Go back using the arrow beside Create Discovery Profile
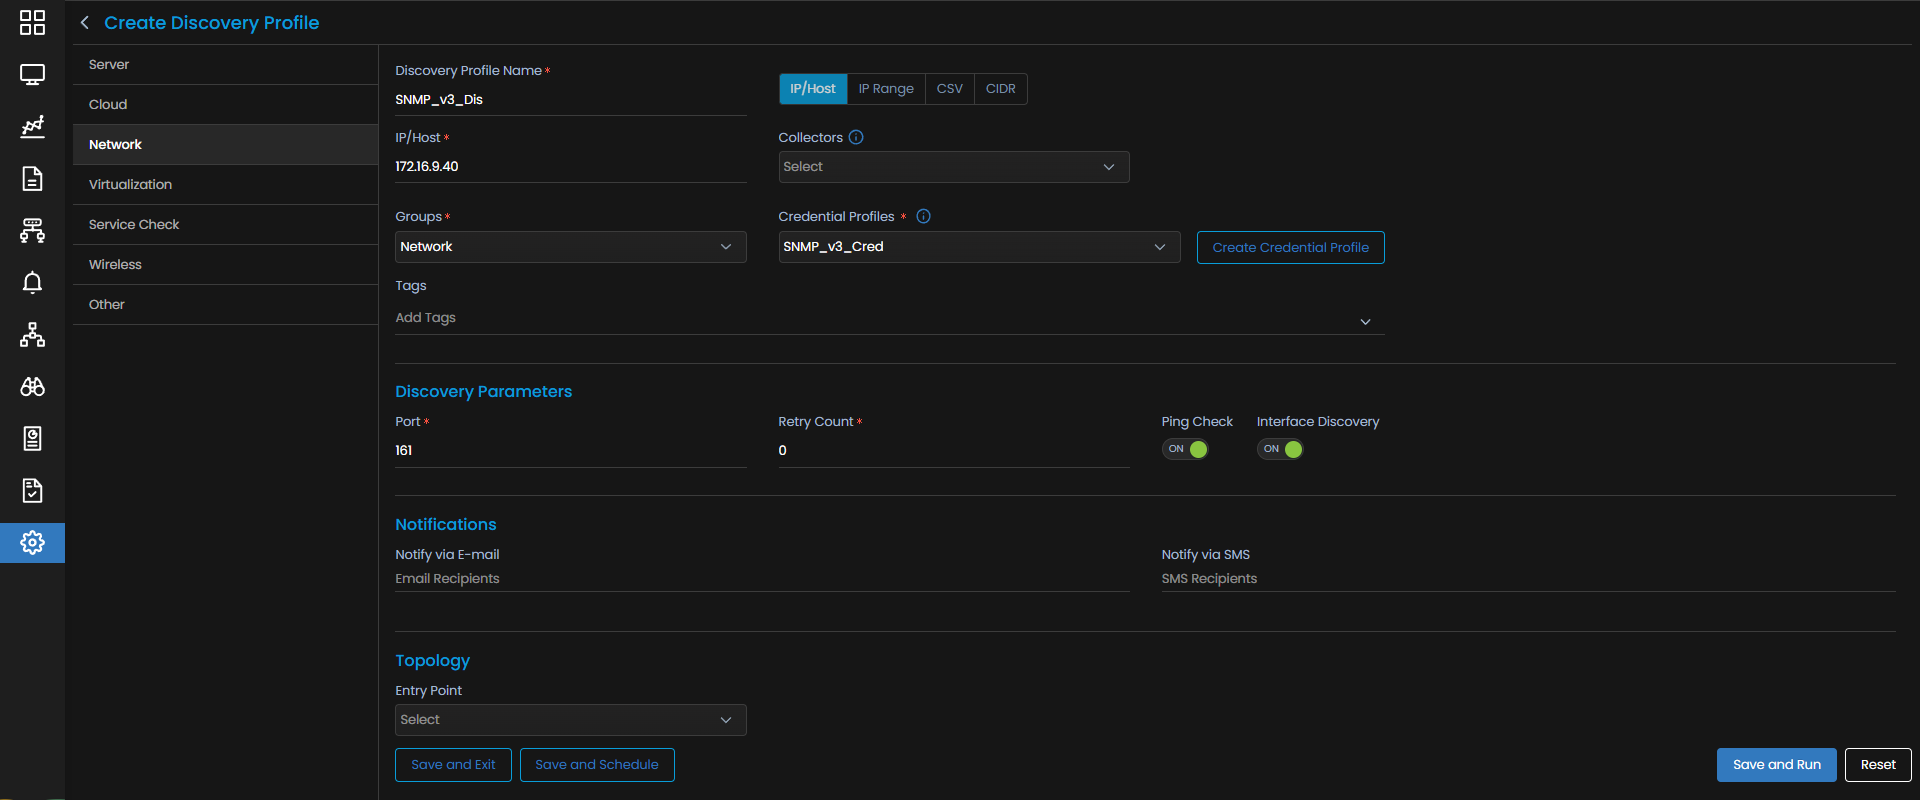The width and height of the screenshot is (1920, 800). (x=85, y=23)
